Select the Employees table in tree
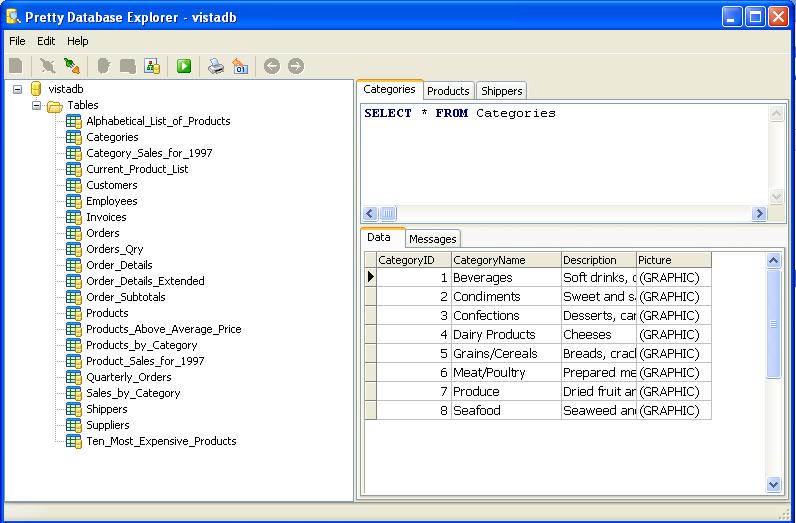The image size is (796, 523). coord(111,201)
